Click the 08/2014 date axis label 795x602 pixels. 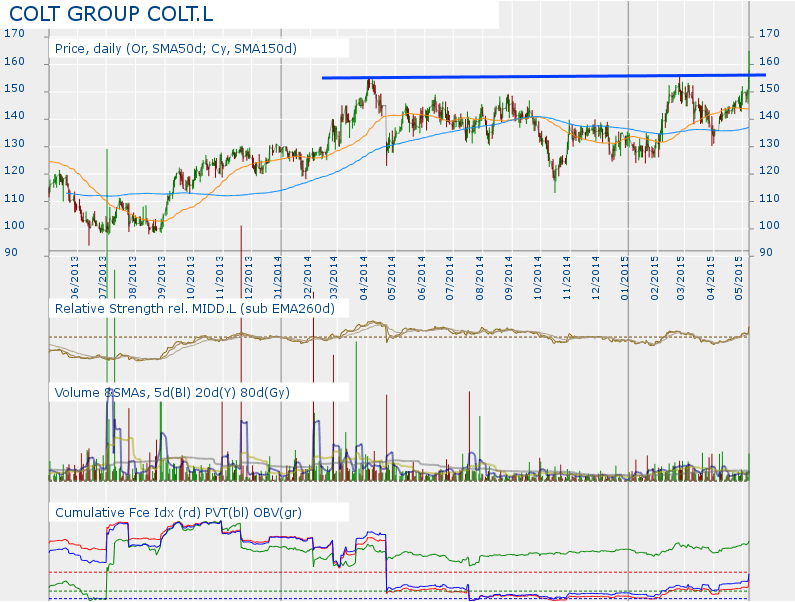[x=479, y=278]
